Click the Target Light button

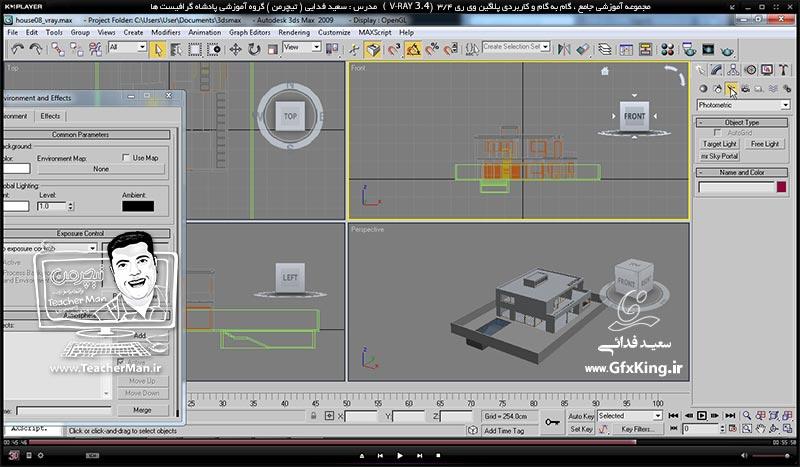pos(719,144)
